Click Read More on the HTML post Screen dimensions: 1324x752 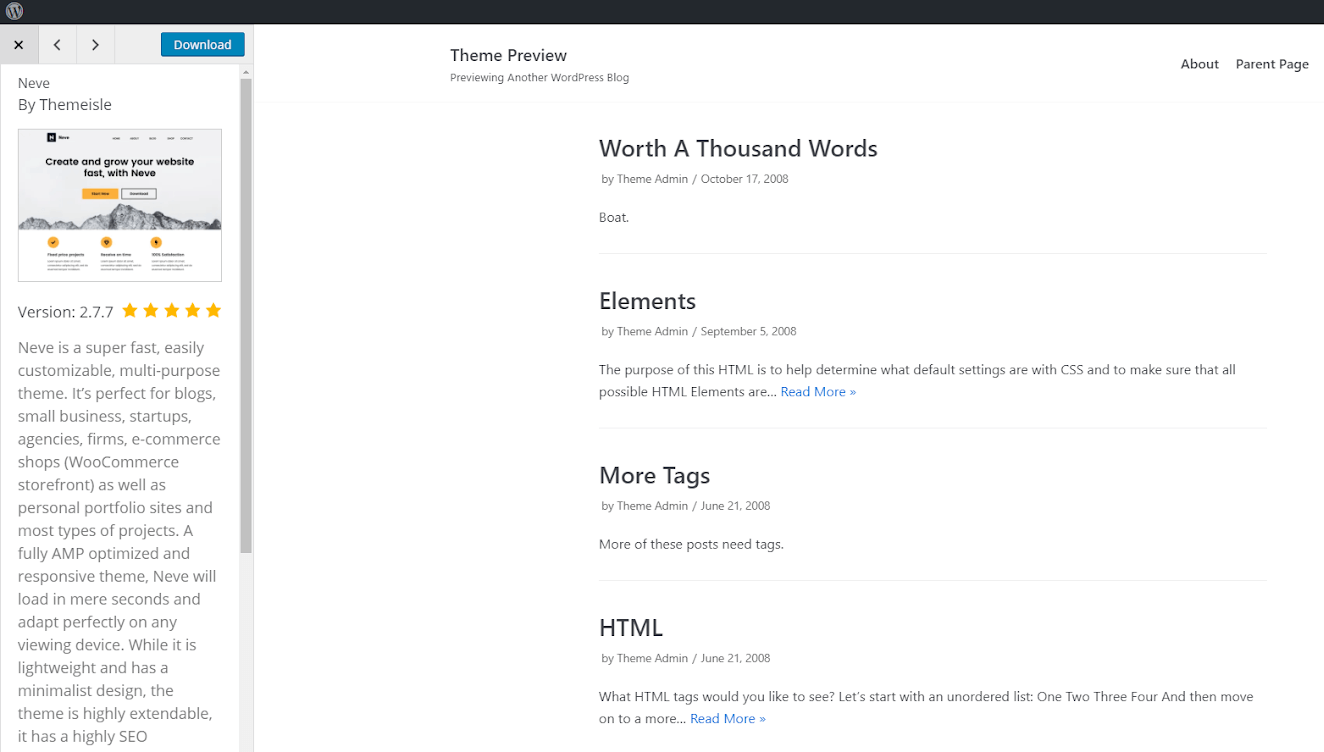727,719
